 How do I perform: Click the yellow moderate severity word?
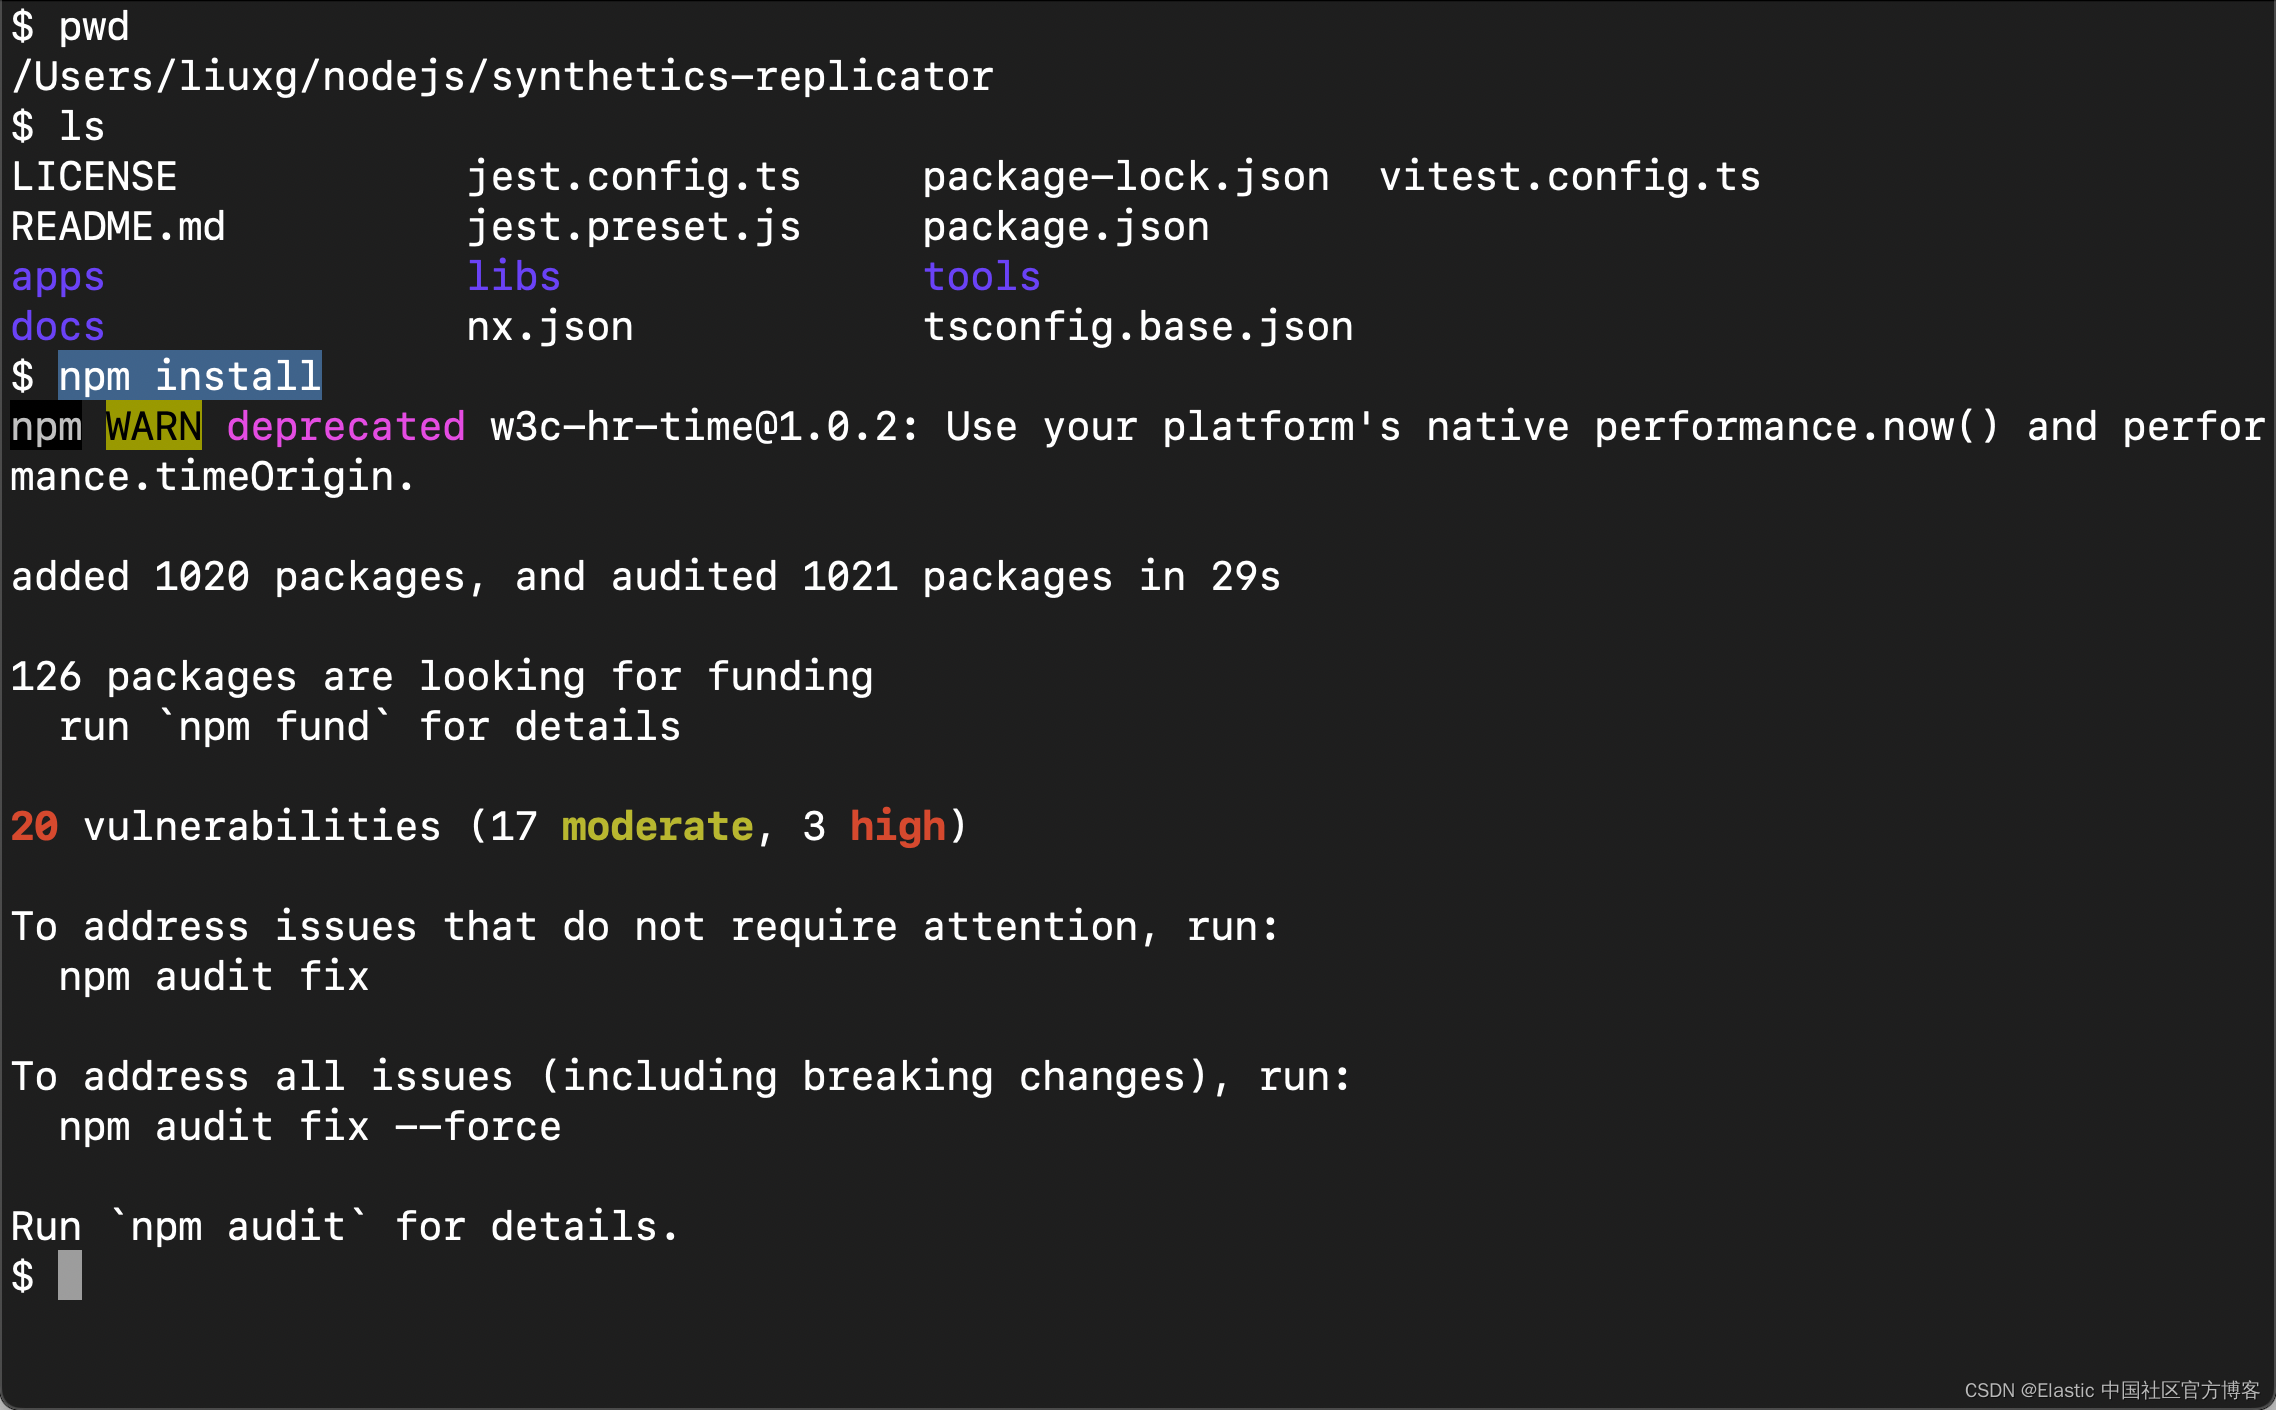tap(657, 827)
